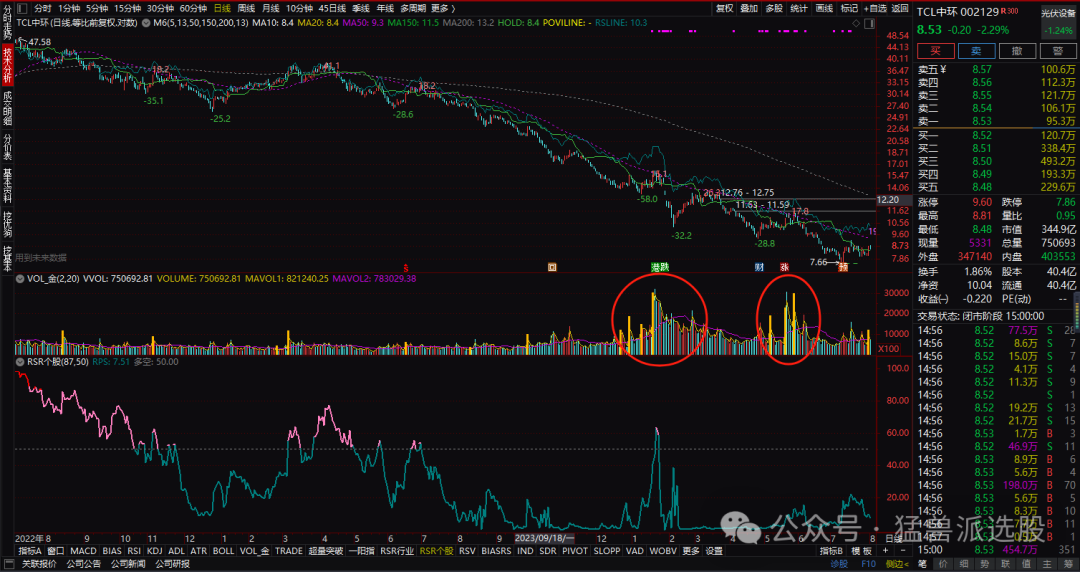The image size is (1080, 572).
Task: Click the 警 alert button
Action: [x=1058, y=51]
